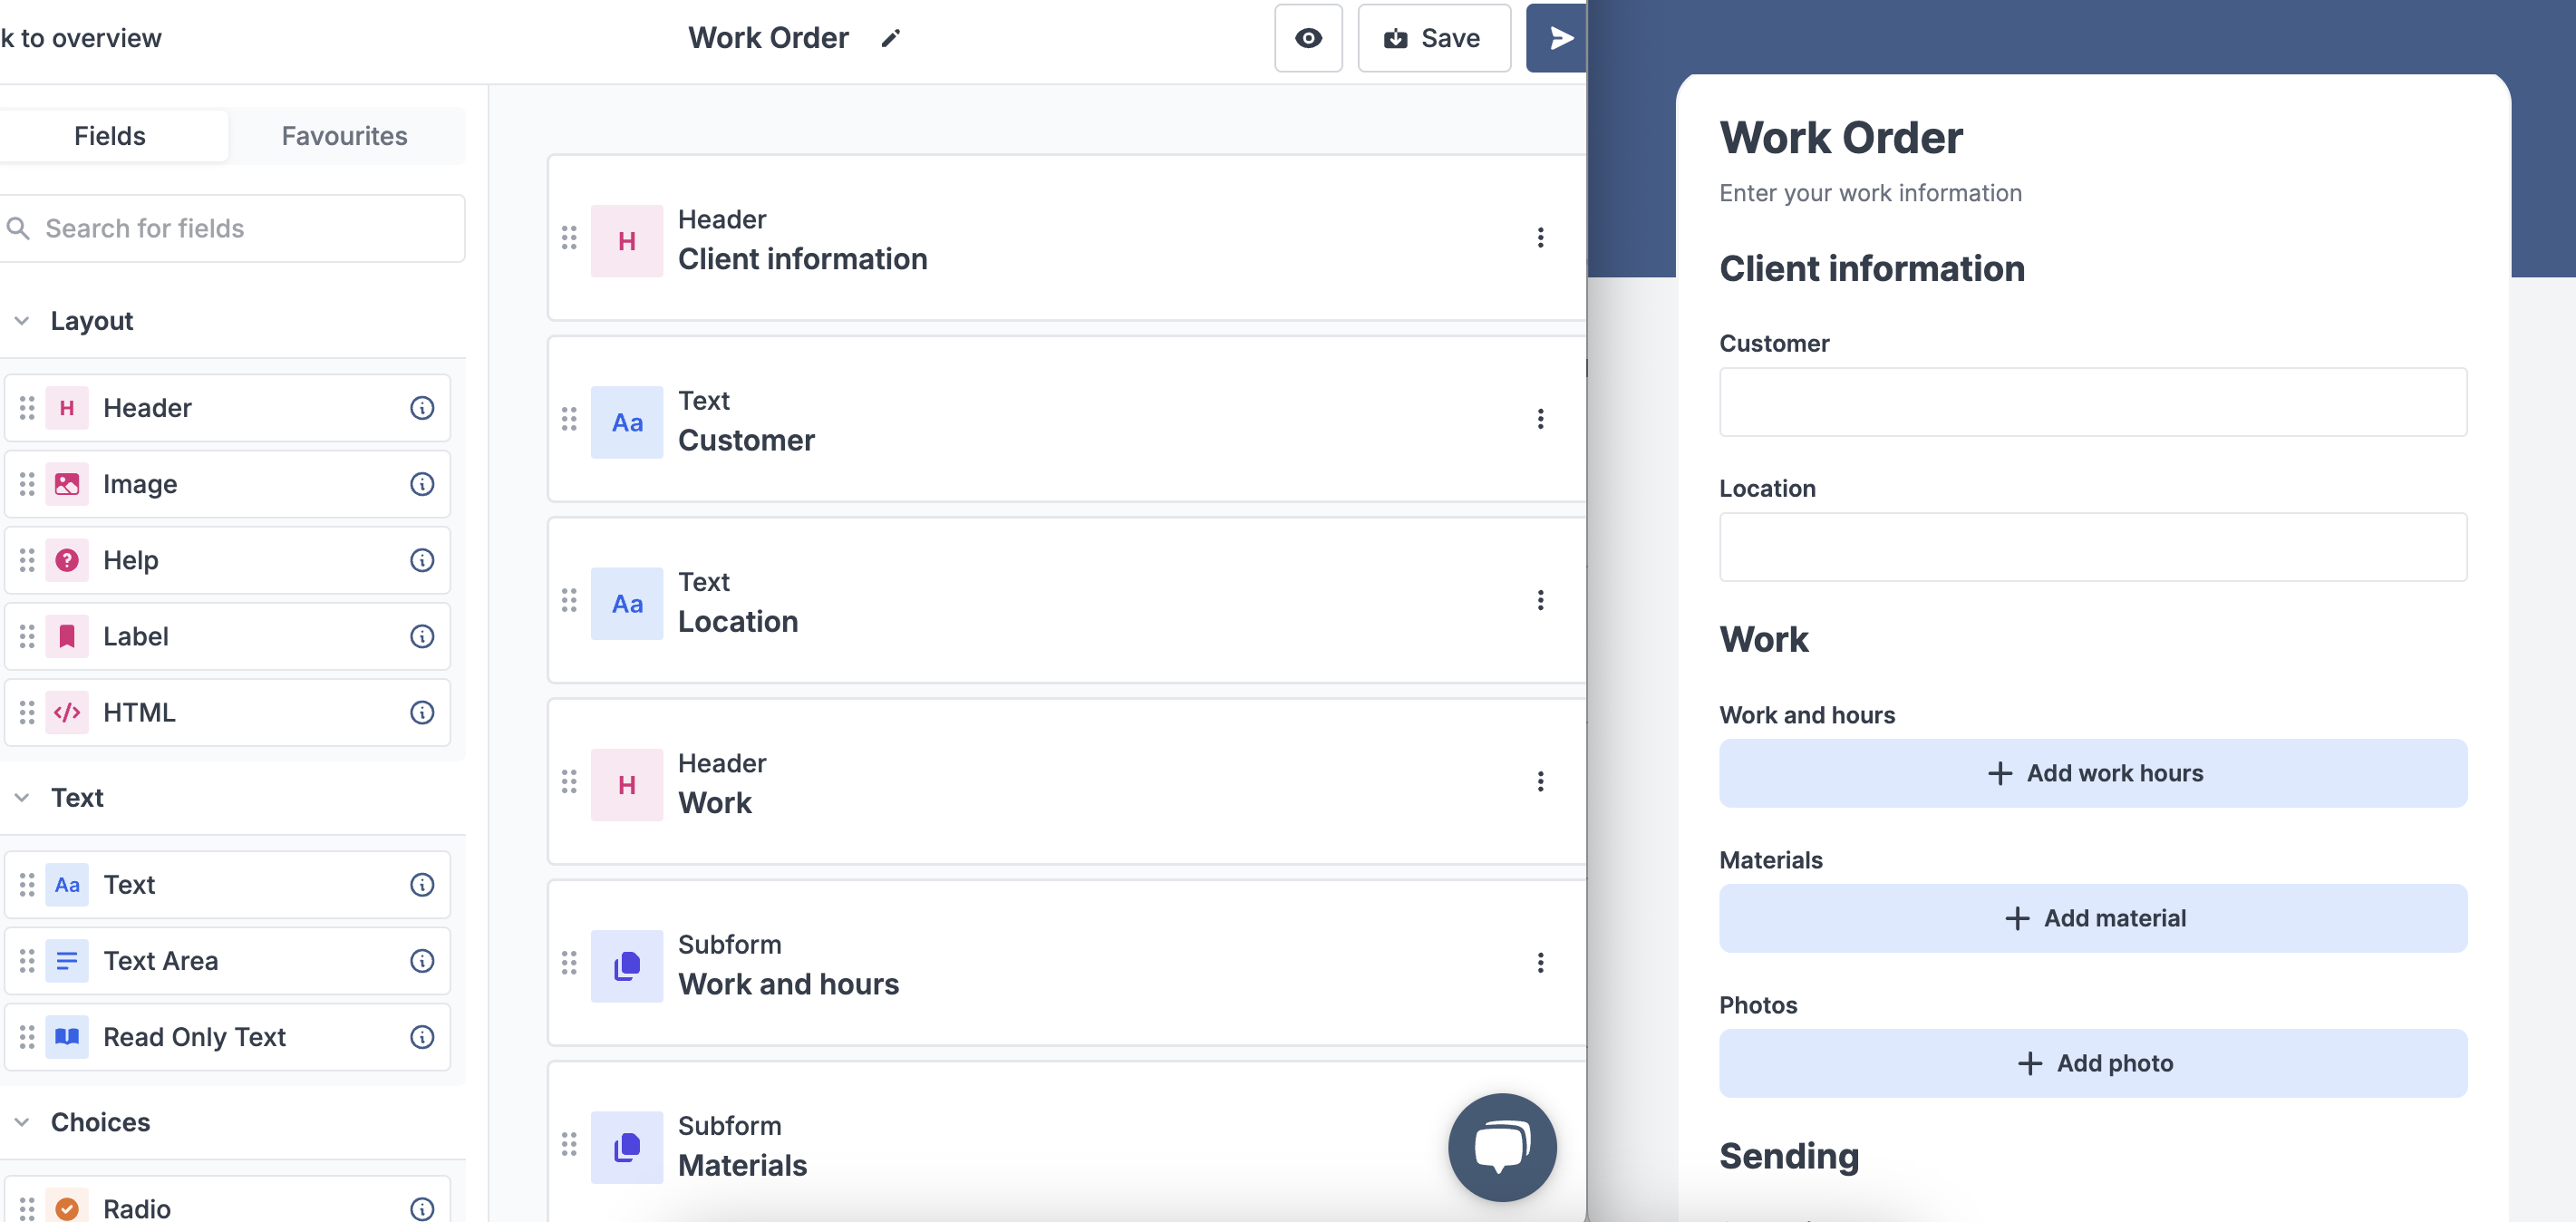
Task: Collapse the Choices section
Action: (22, 1122)
